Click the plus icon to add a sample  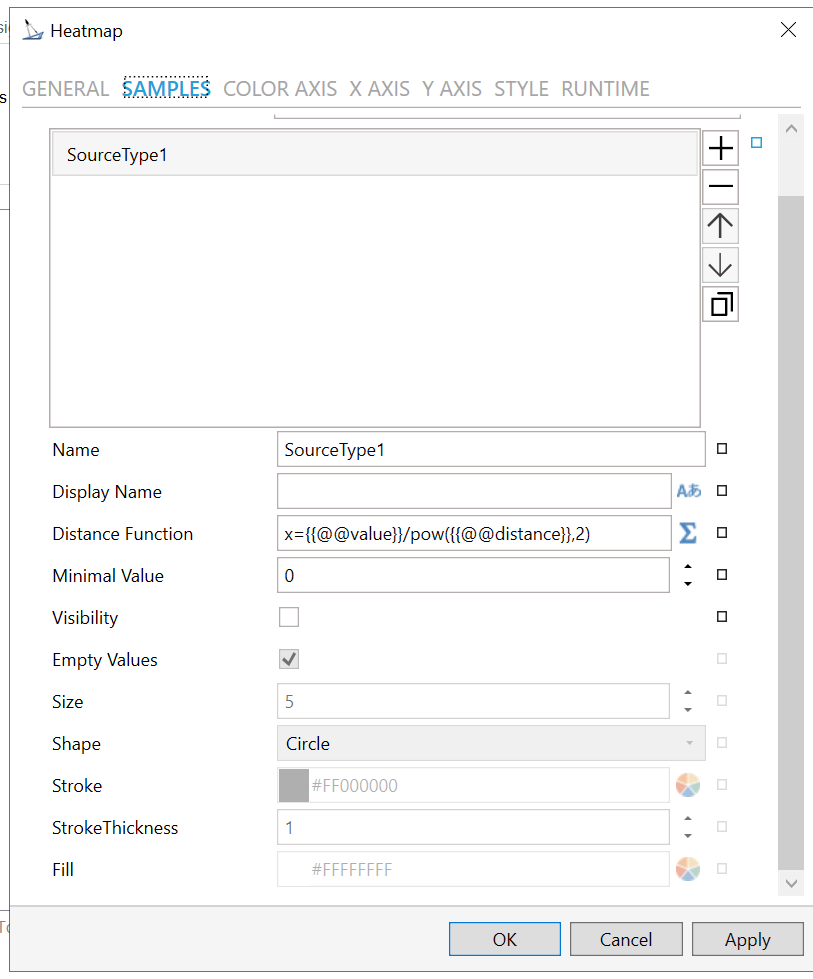pyautogui.click(x=720, y=149)
